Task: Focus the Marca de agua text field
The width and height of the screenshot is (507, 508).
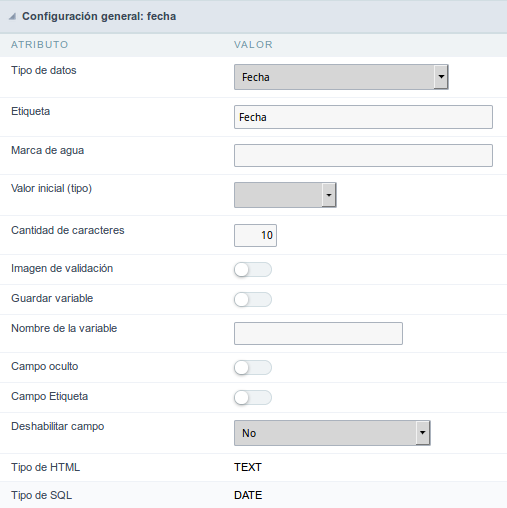Action: (363, 155)
